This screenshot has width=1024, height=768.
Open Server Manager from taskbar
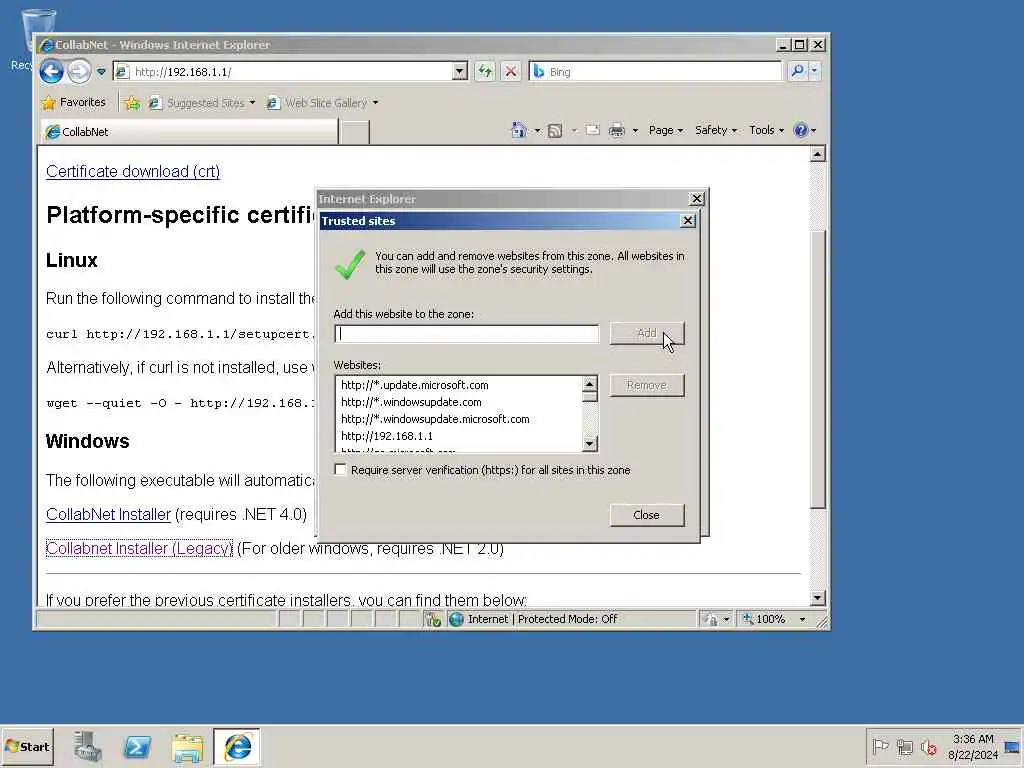[x=88, y=747]
